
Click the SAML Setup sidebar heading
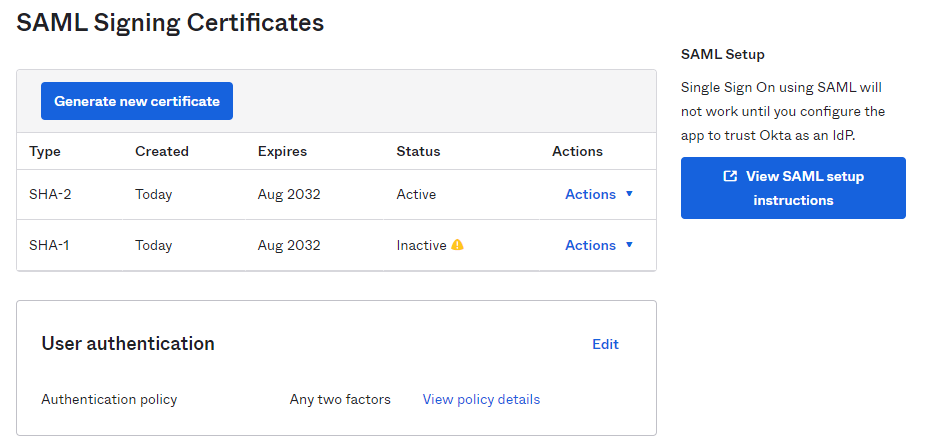point(722,54)
